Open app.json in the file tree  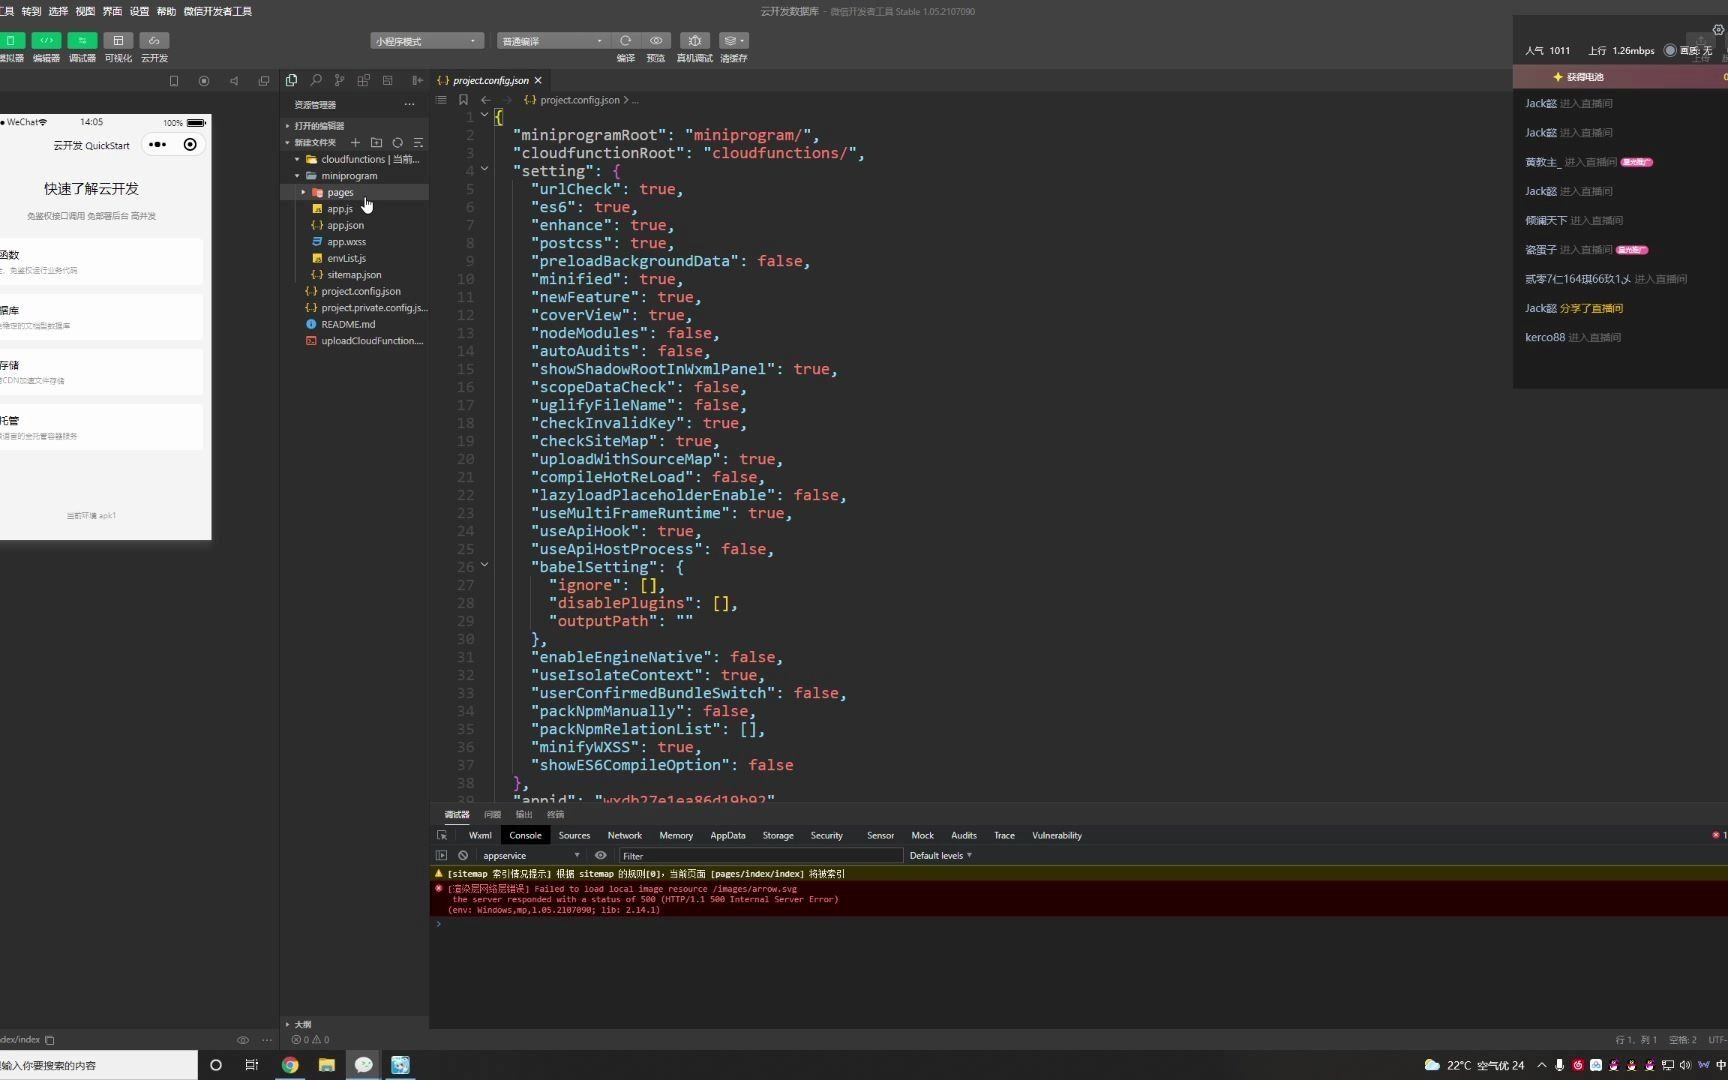(x=345, y=225)
